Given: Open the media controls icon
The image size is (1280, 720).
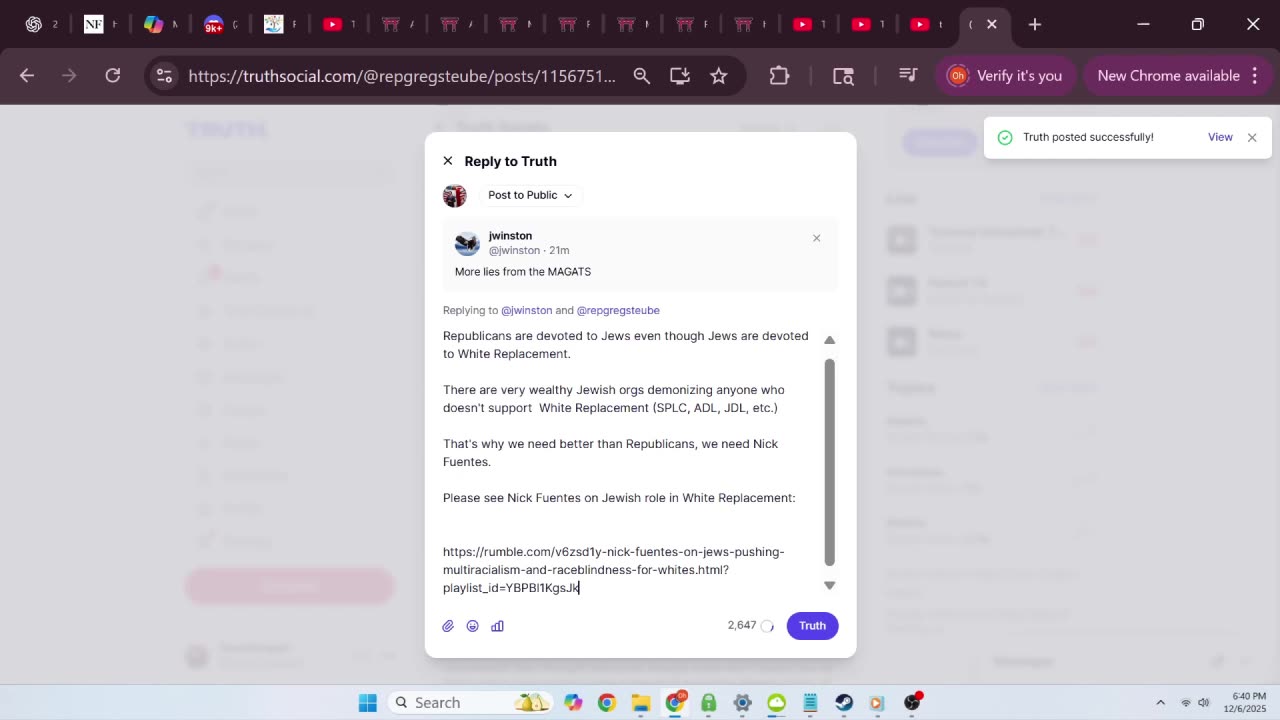Looking at the screenshot, I should [x=908, y=76].
